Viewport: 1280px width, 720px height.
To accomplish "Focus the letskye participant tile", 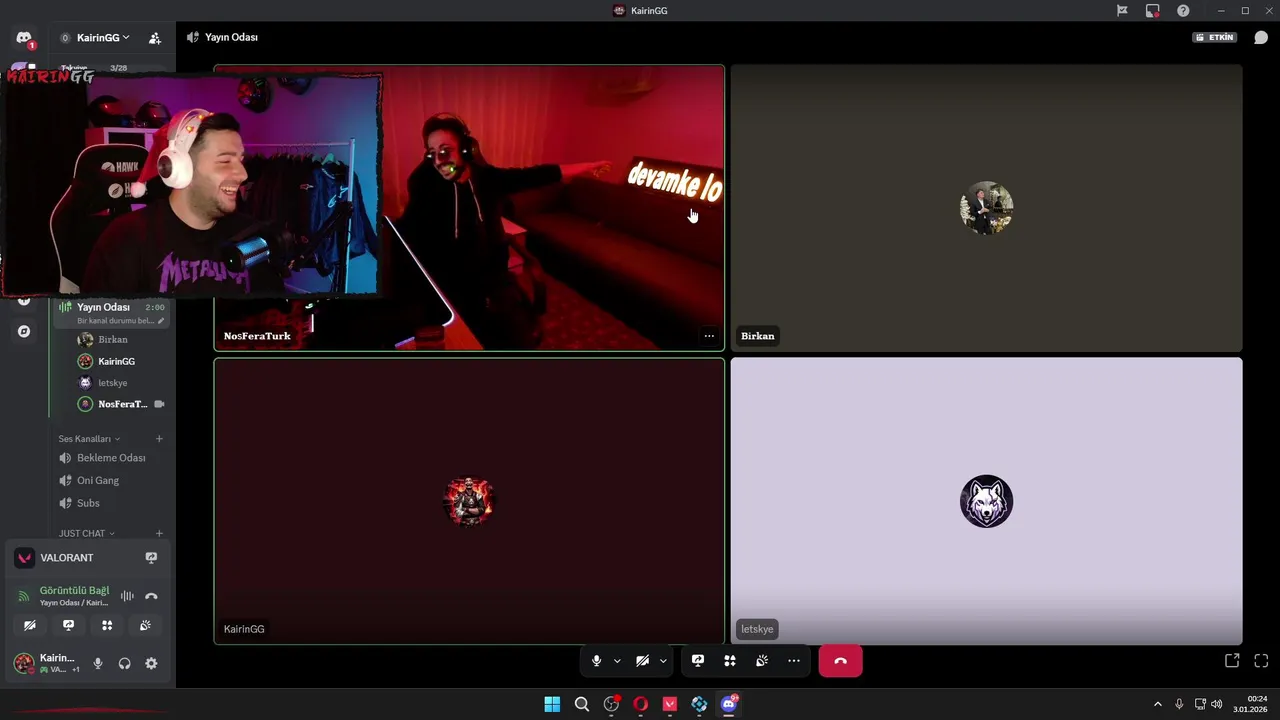I will [x=986, y=501].
